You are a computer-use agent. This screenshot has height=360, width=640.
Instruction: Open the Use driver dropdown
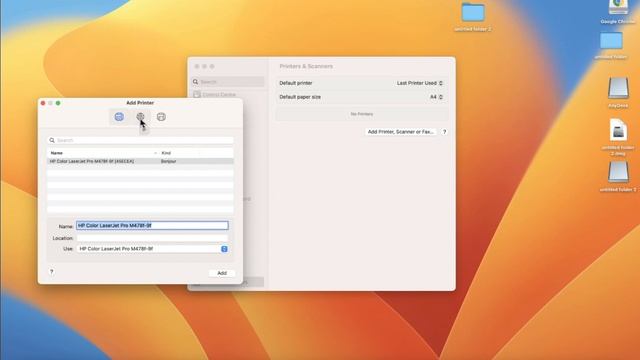tap(152, 249)
